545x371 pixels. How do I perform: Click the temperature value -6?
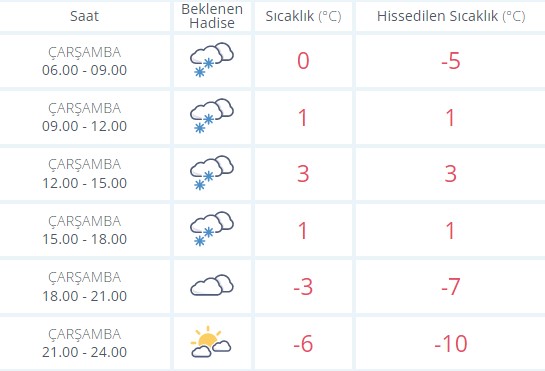(x=303, y=344)
